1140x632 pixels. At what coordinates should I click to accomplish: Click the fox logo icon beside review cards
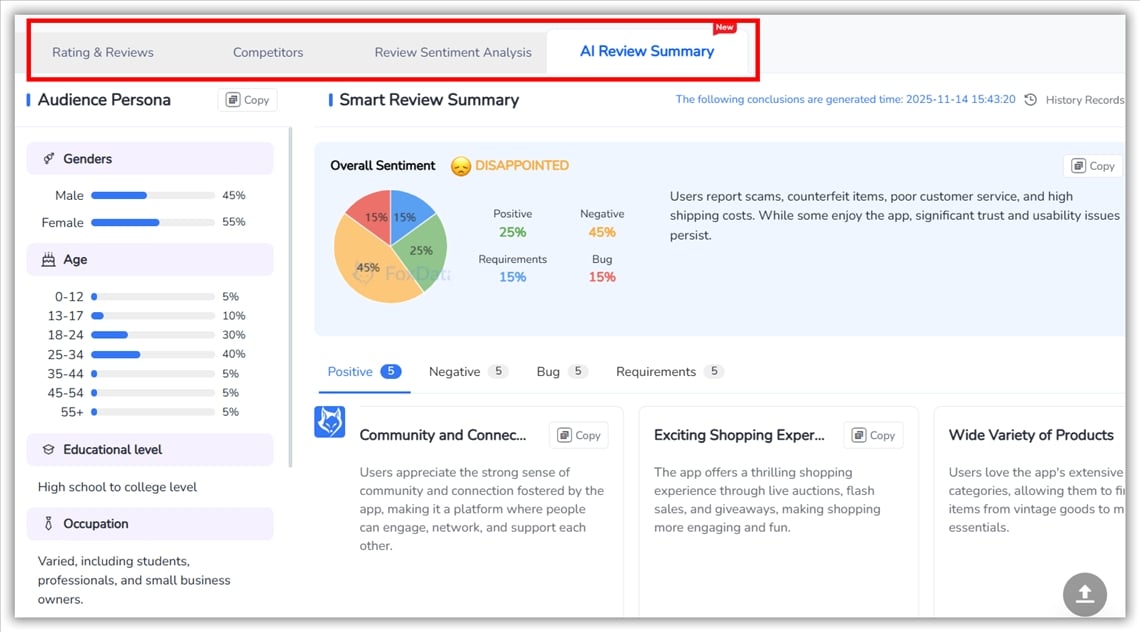[330, 422]
